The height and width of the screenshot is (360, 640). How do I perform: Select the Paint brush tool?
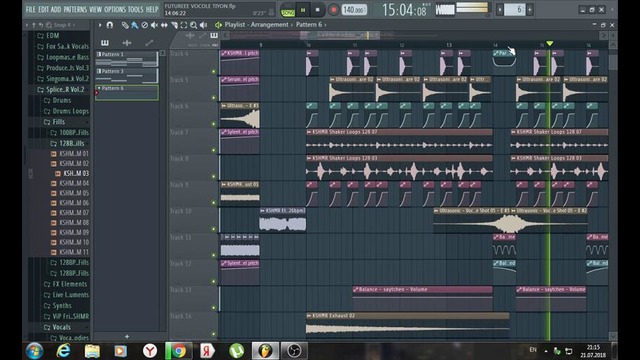pyautogui.click(x=135, y=25)
